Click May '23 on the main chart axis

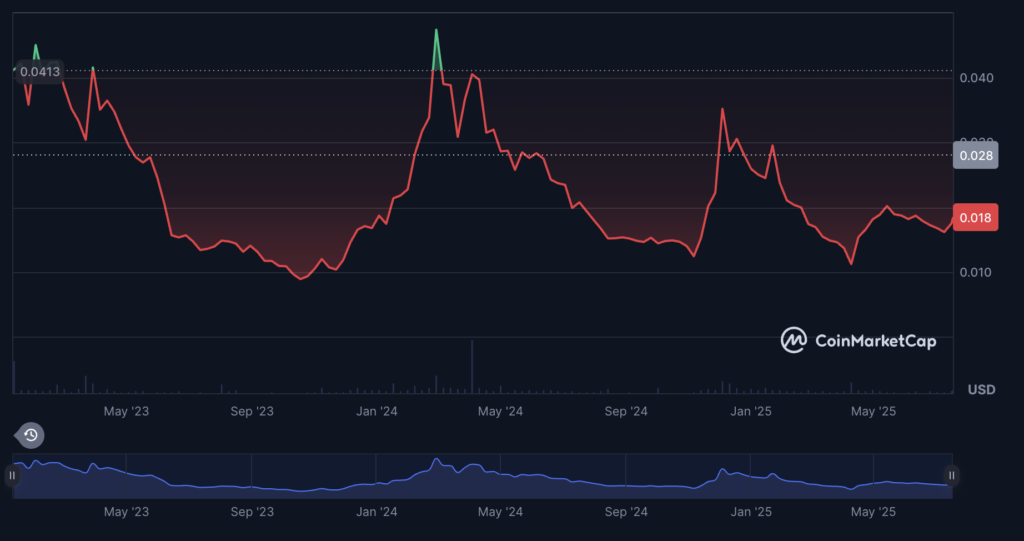[127, 411]
